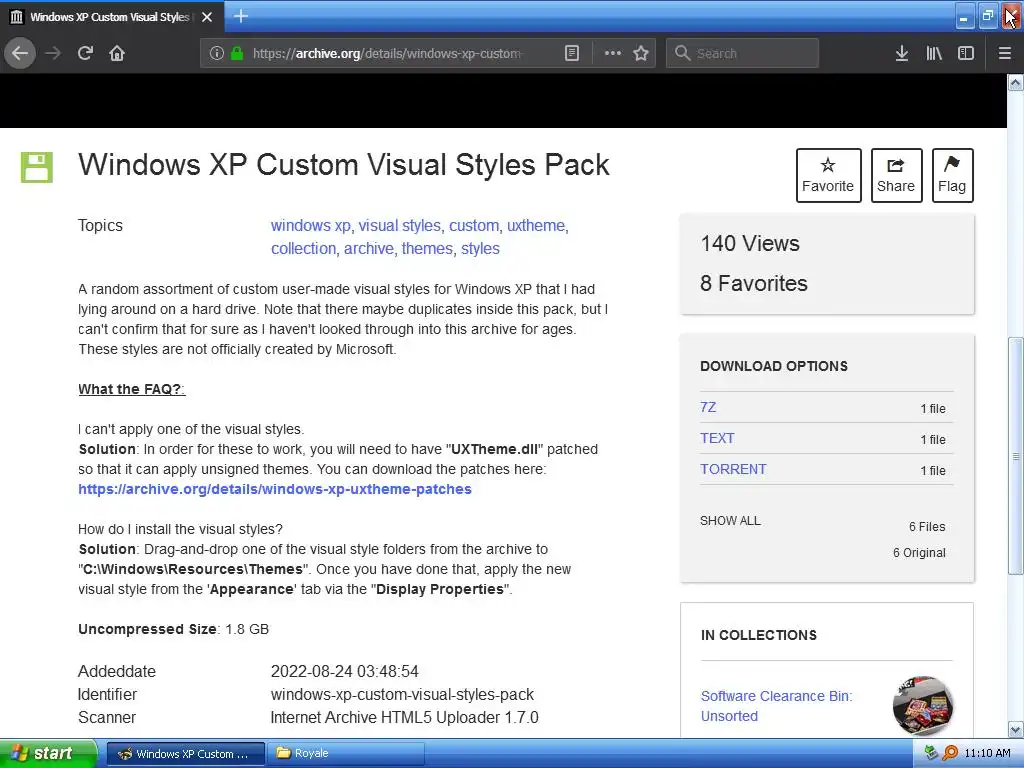Click the Forward arrow button

click(x=53, y=54)
